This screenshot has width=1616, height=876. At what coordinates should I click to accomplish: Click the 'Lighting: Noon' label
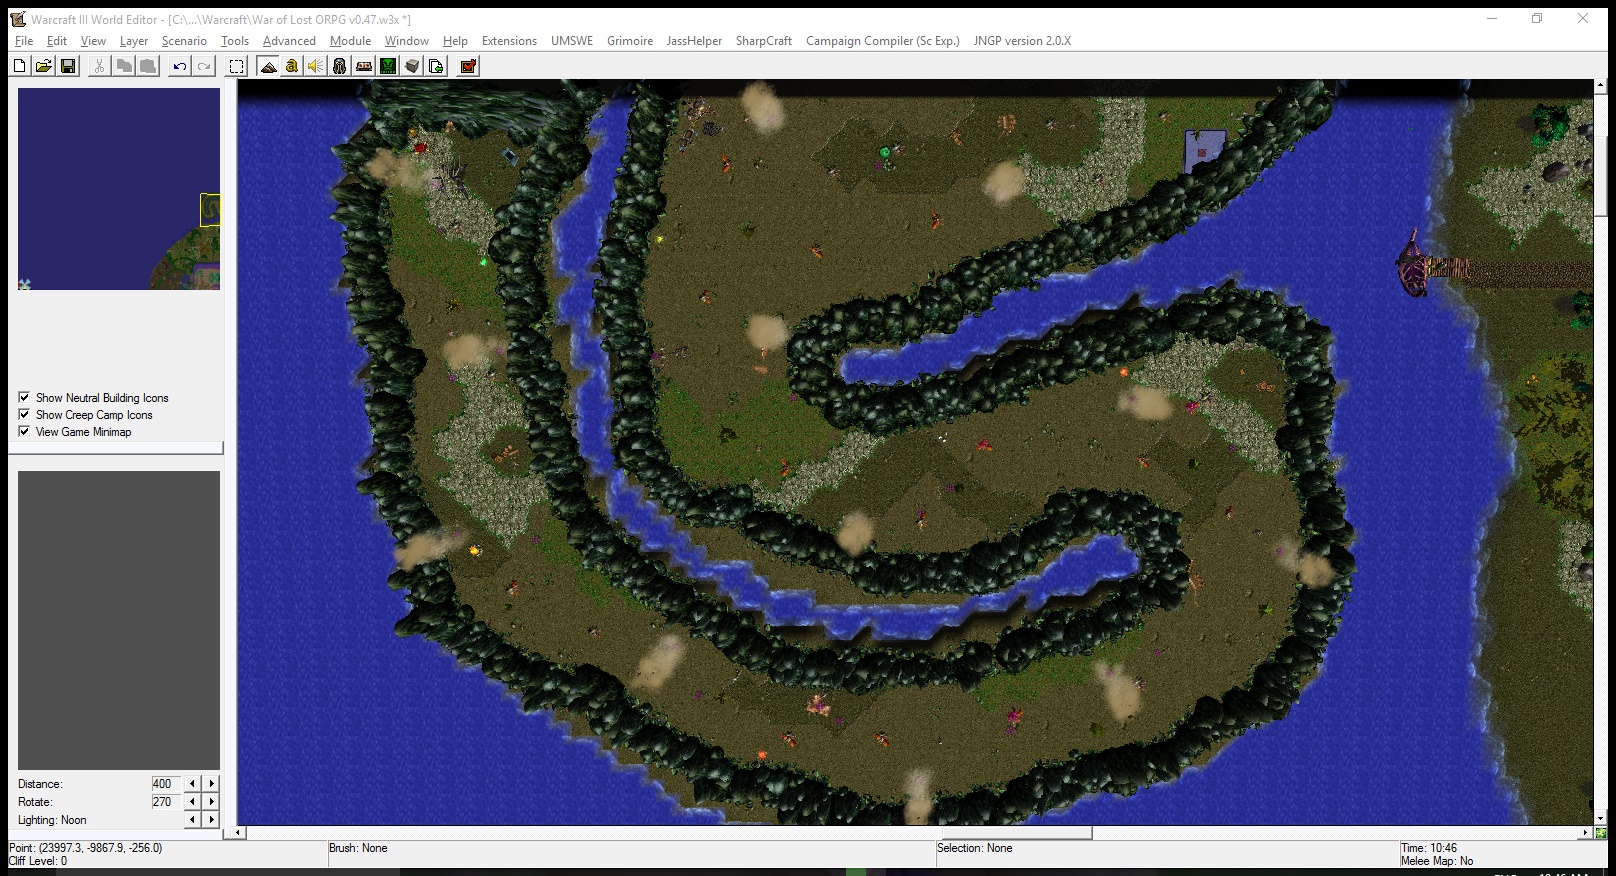pos(52,820)
